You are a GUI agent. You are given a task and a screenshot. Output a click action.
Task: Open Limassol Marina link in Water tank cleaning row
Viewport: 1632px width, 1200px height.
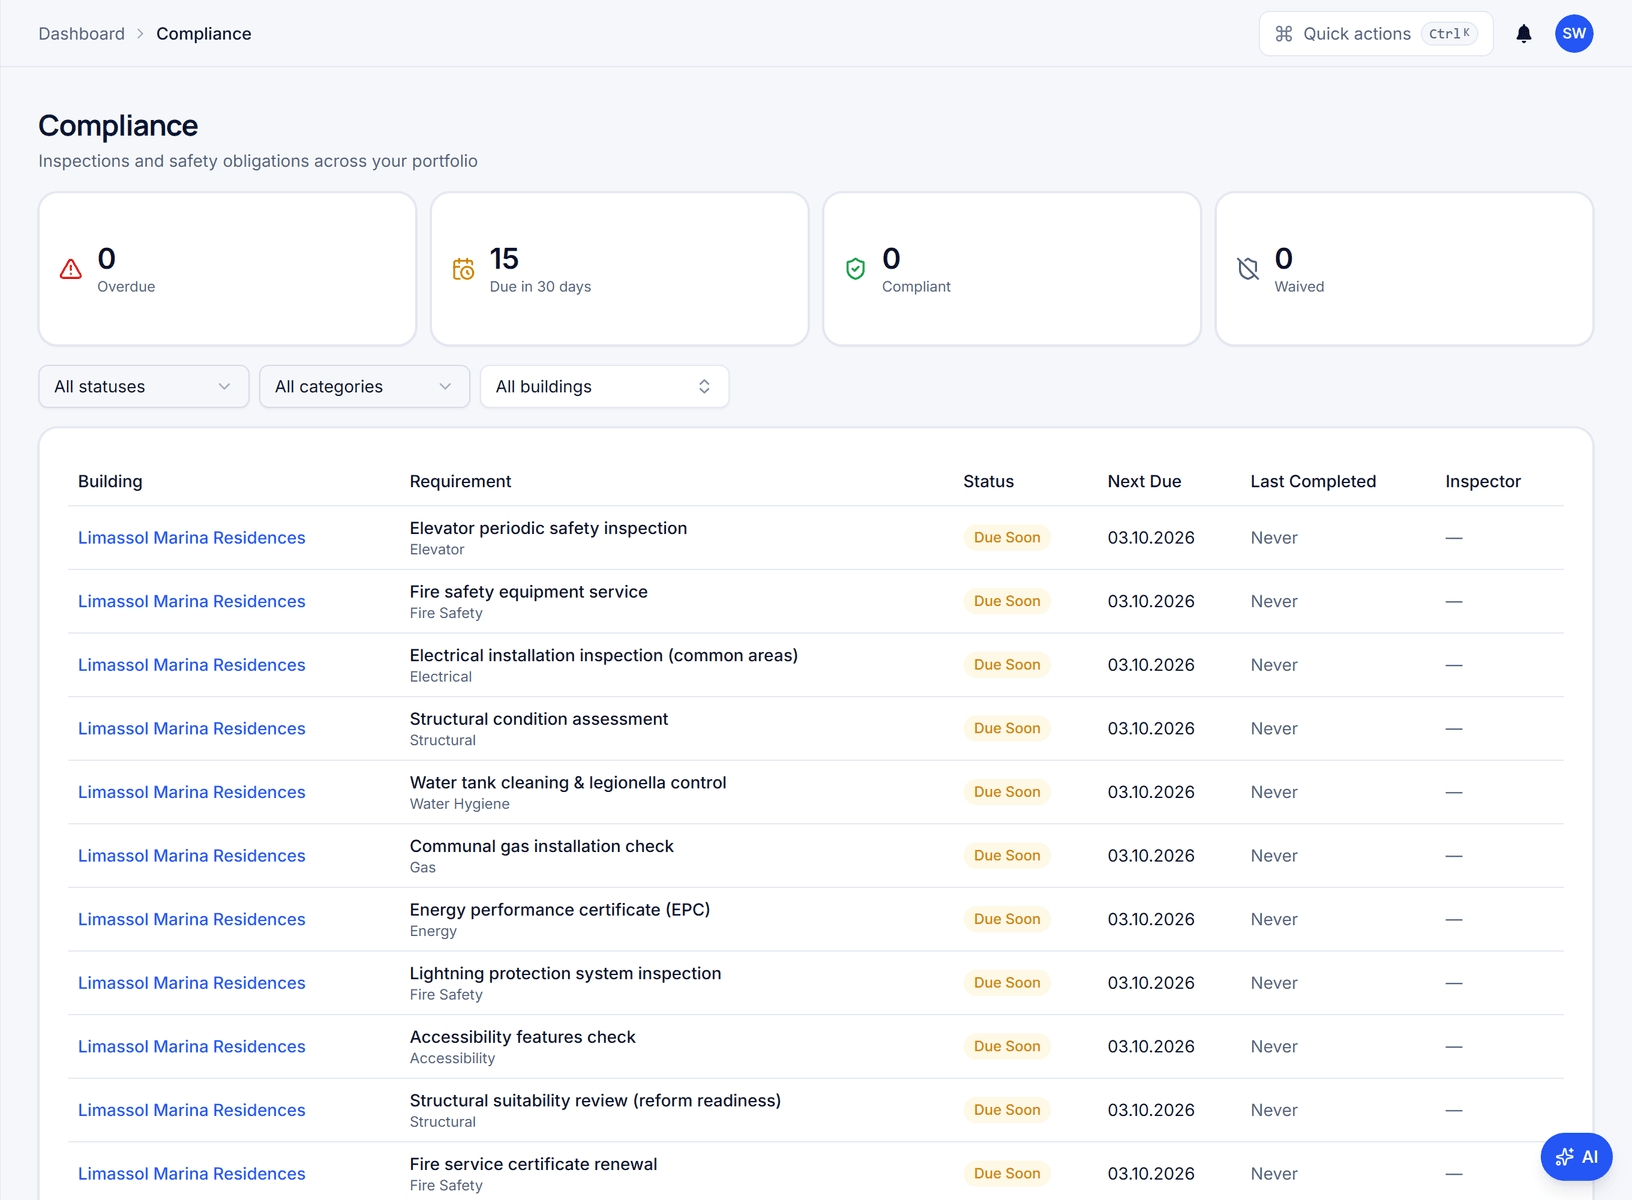pyautogui.click(x=192, y=792)
